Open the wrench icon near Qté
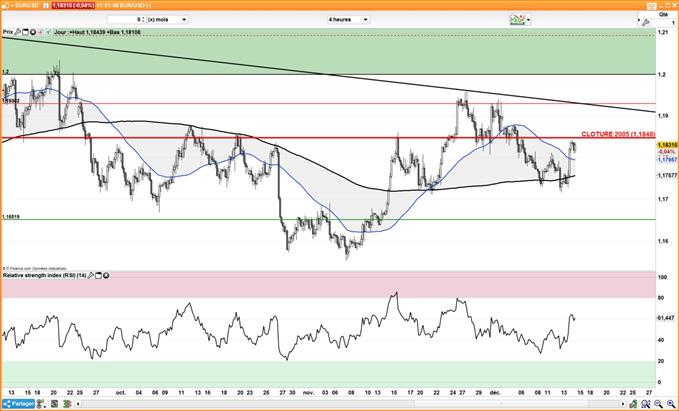This screenshot has height=411, width=679. (645, 22)
